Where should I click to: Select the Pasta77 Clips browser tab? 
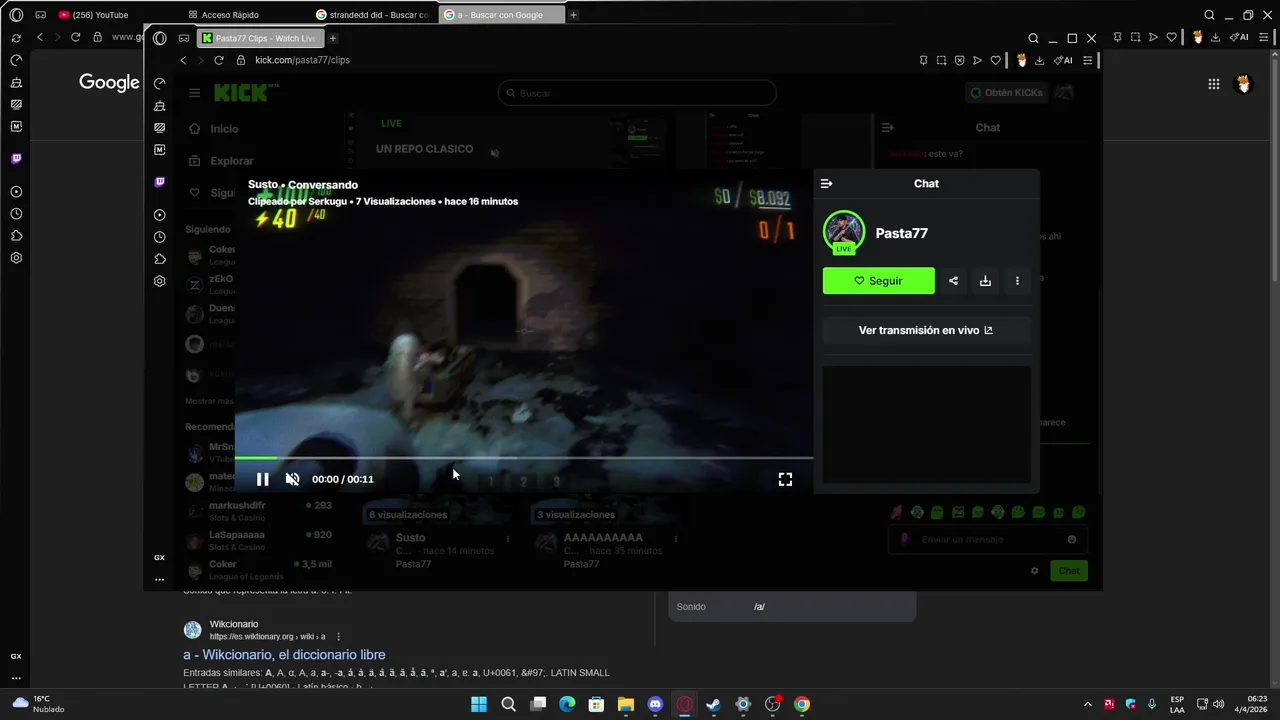(259, 38)
